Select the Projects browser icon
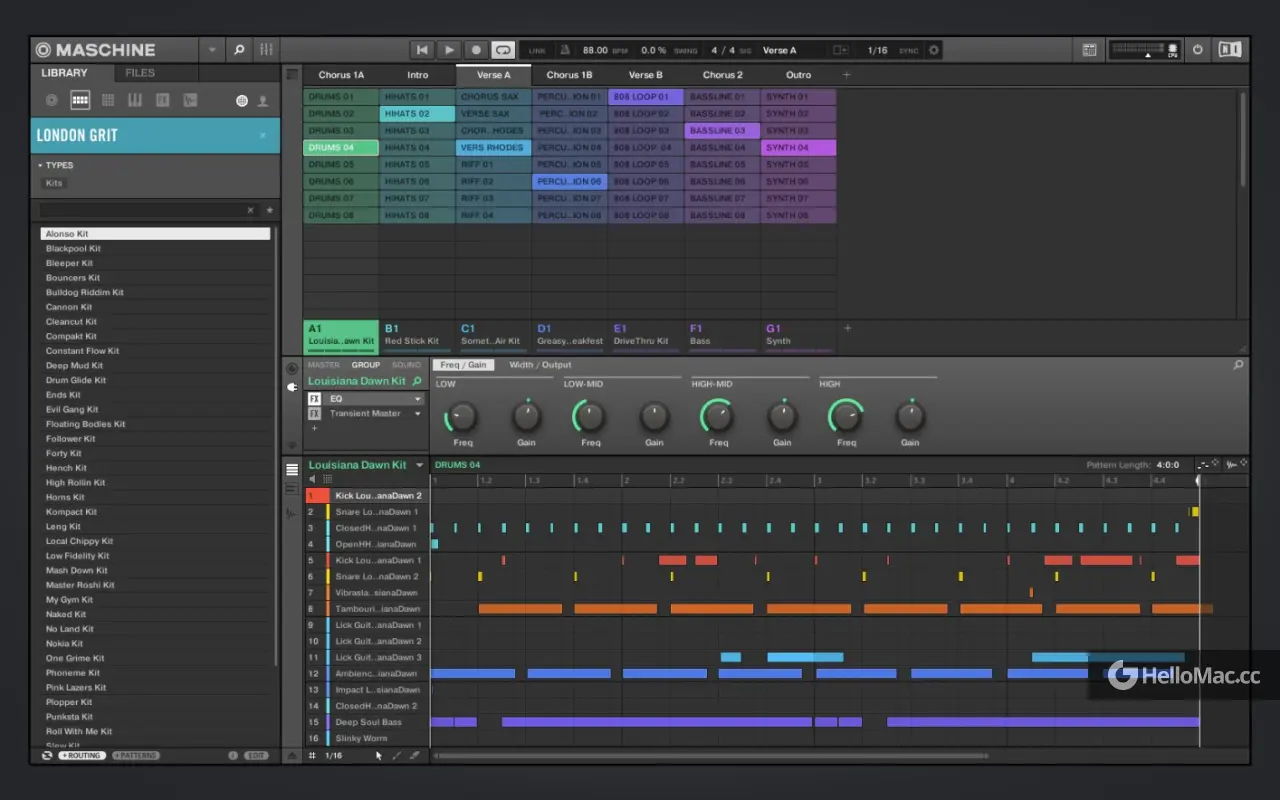Image resolution: width=1280 pixels, height=800 pixels. coord(52,101)
